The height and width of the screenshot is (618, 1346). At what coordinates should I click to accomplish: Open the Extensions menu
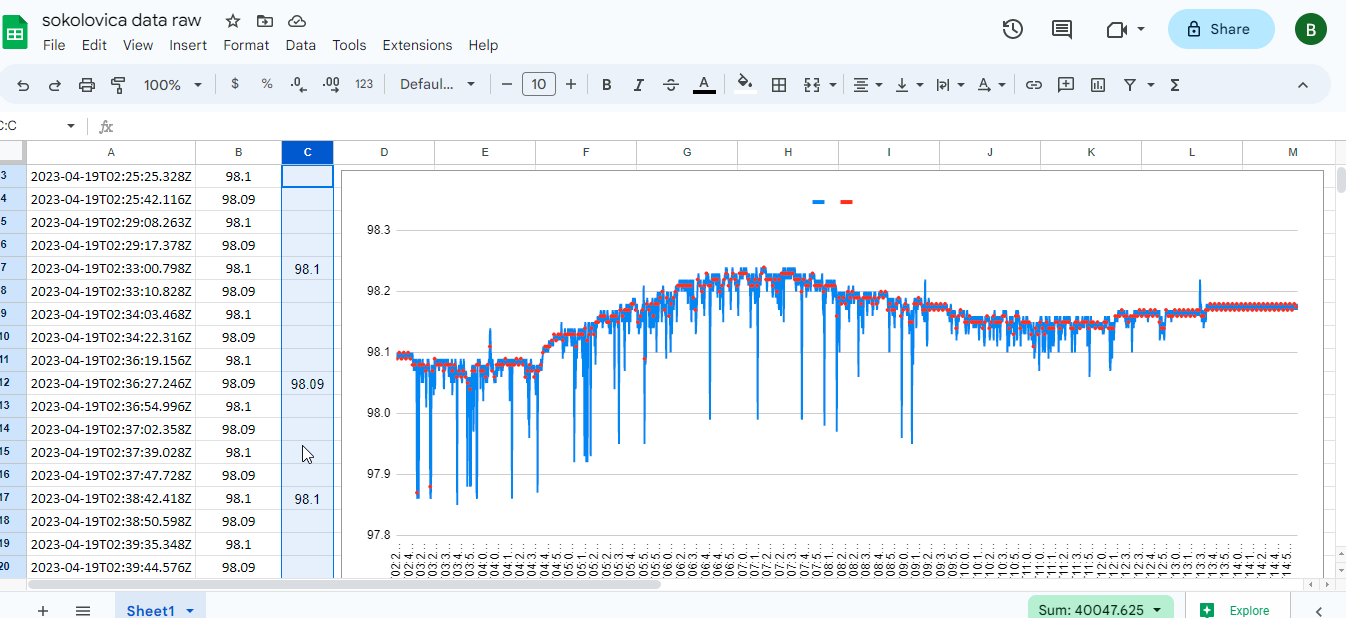click(x=417, y=45)
